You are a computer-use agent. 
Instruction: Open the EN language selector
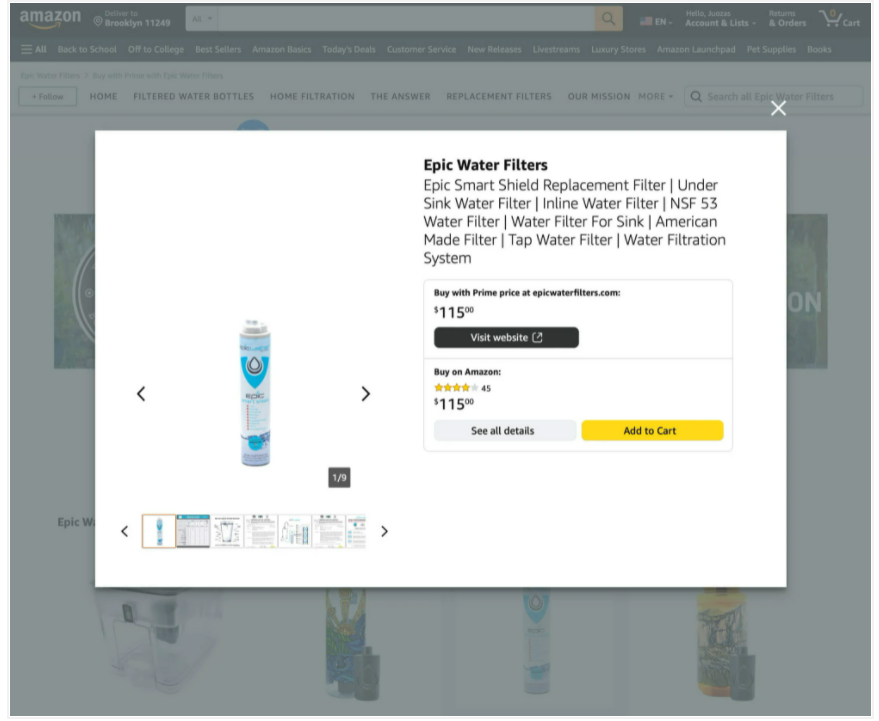pos(656,20)
